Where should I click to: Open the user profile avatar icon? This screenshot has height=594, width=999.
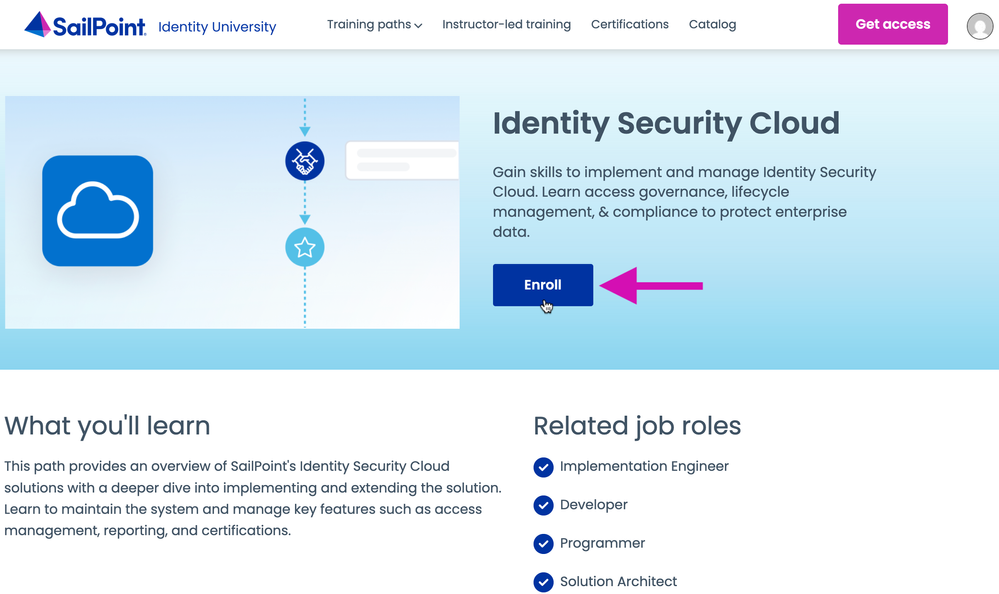980,26
